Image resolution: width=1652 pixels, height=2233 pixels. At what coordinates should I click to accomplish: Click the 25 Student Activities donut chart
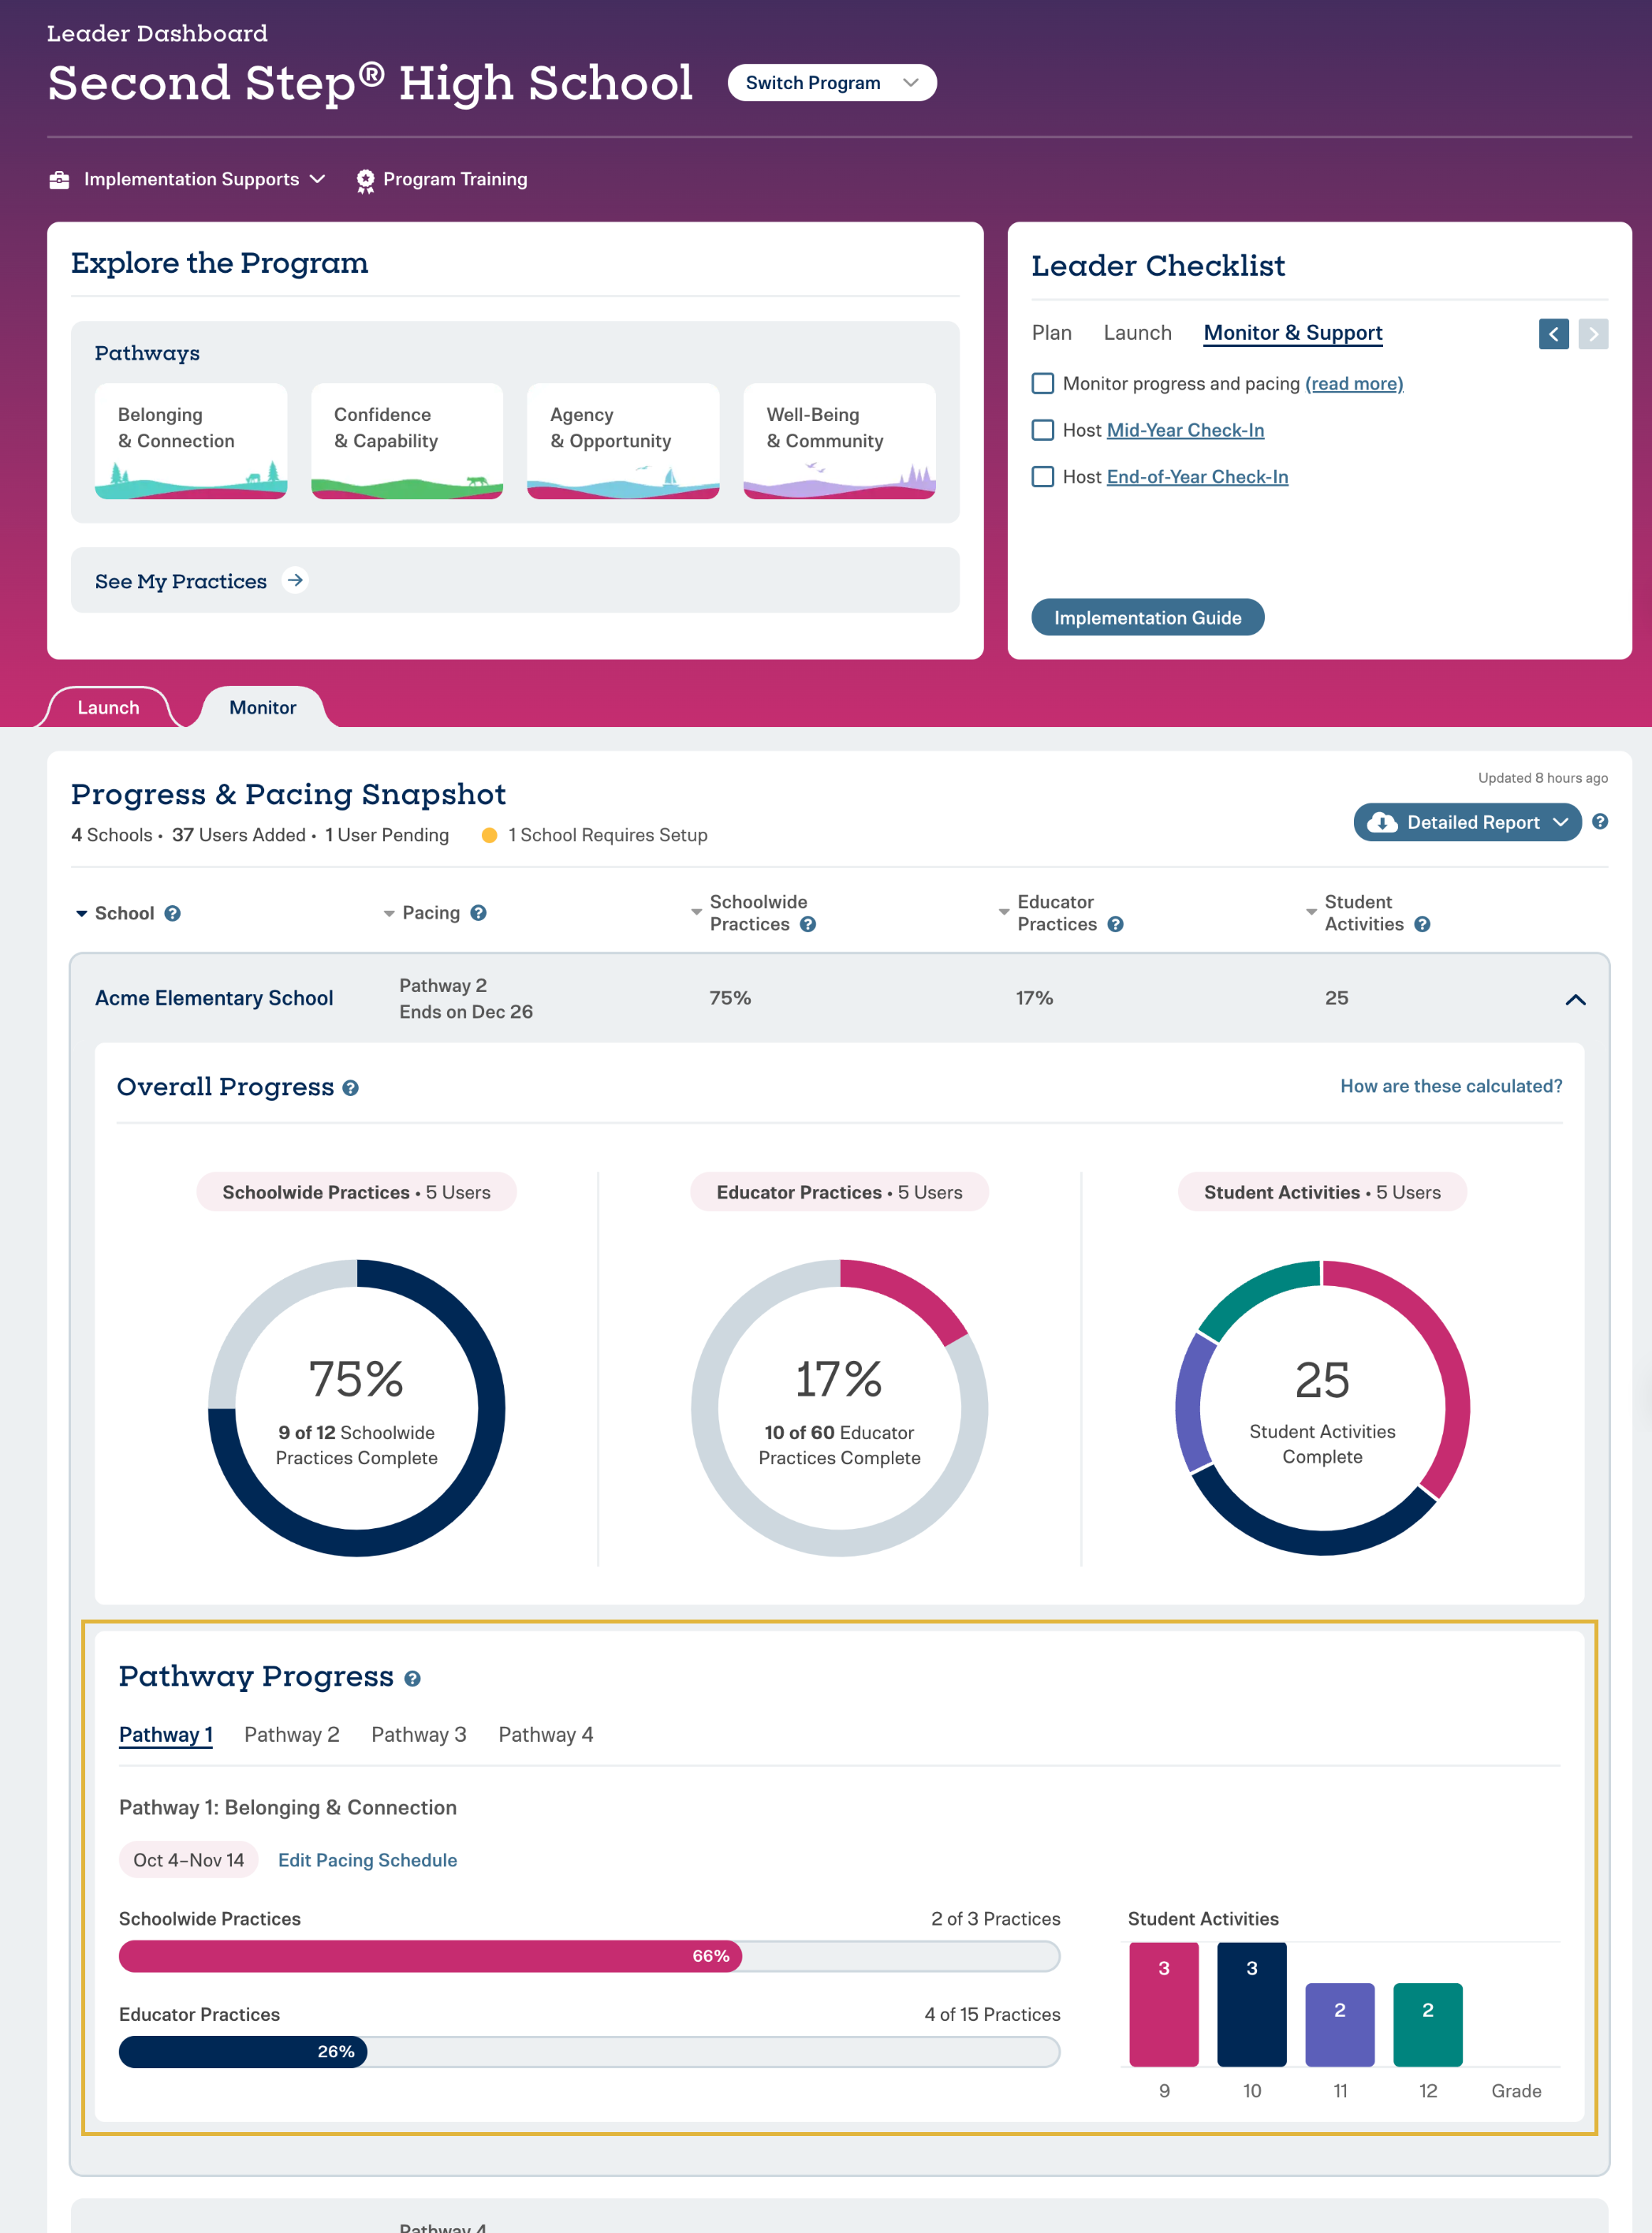(1322, 1408)
